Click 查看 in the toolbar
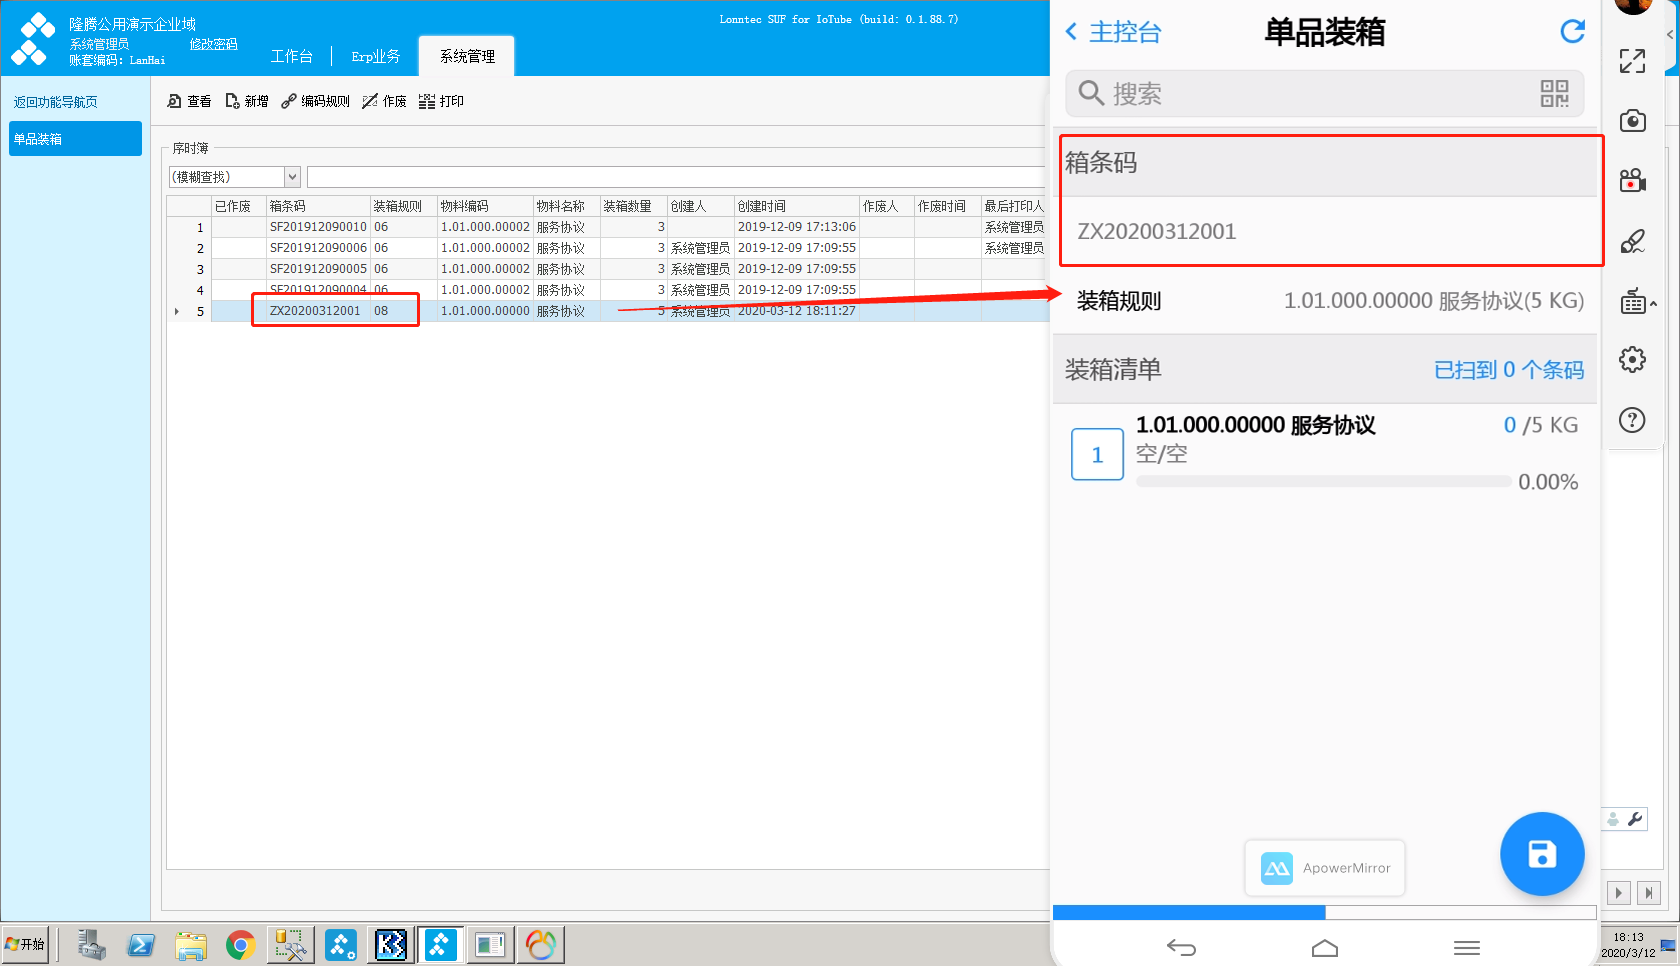1680x966 pixels. [189, 101]
